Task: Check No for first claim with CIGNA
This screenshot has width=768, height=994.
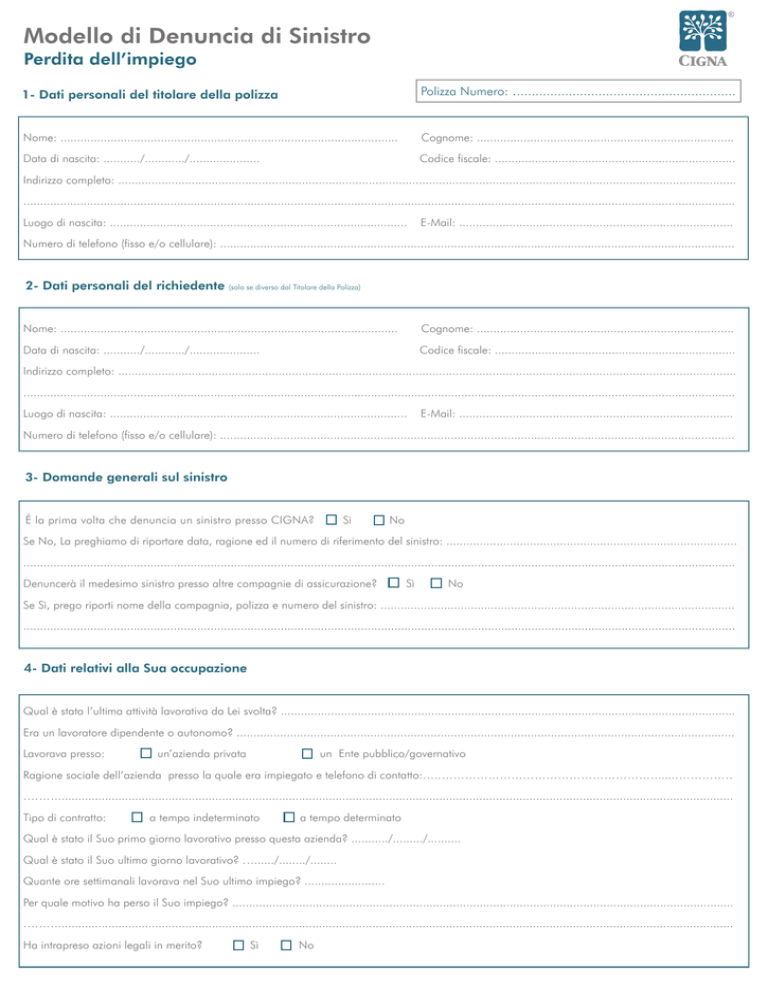Action: coord(378,520)
